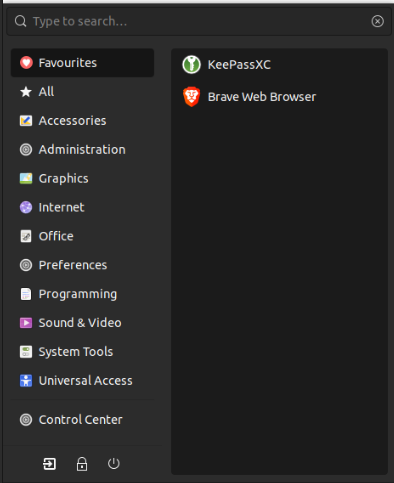394x483 pixels.
Task: Browse the Graphics category
Action: [x=82, y=178]
